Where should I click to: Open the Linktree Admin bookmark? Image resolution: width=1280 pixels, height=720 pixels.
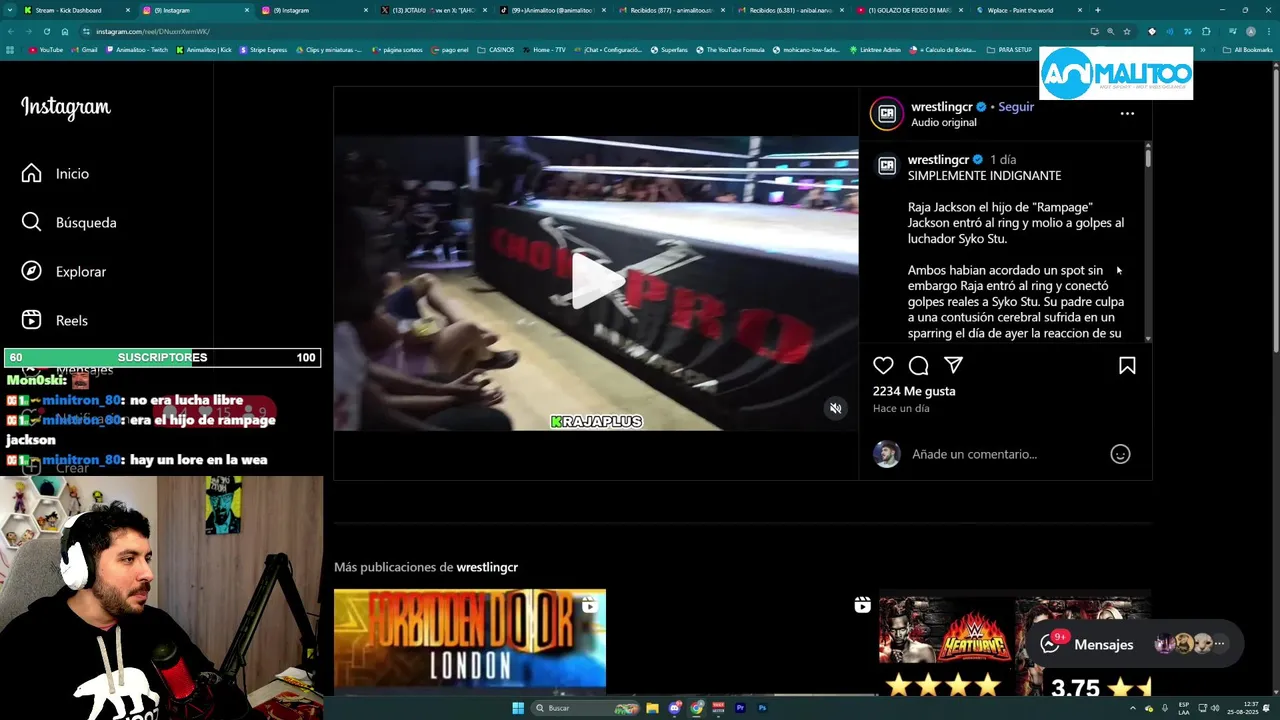(875, 50)
